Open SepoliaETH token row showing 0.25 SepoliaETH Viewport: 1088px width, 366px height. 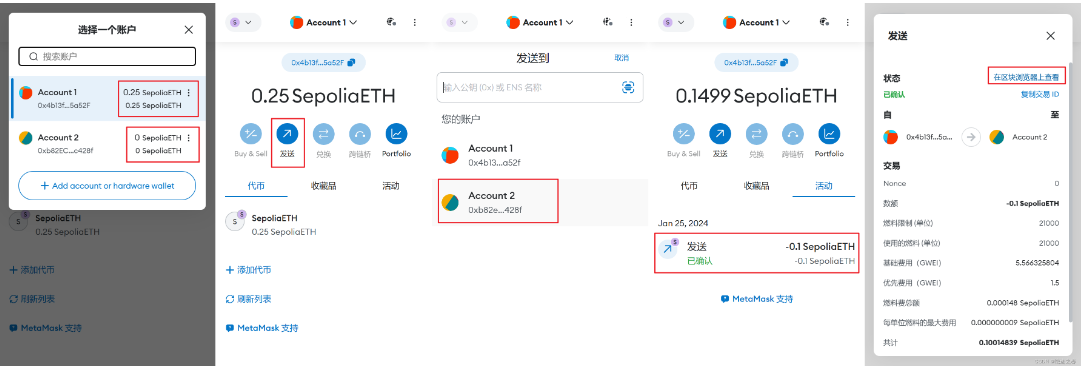pyautogui.click(x=323, y=224)
